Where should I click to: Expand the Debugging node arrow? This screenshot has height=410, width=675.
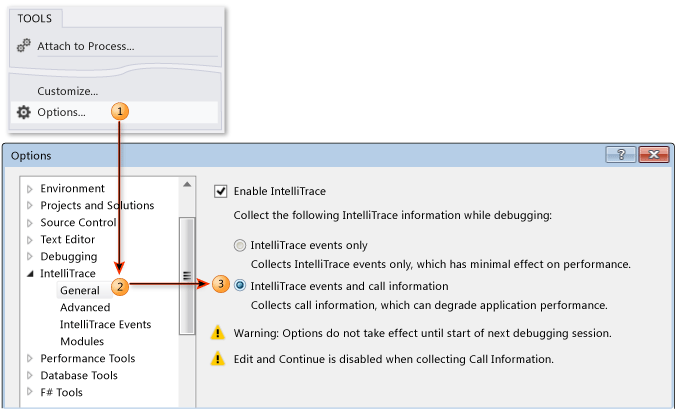30,257
